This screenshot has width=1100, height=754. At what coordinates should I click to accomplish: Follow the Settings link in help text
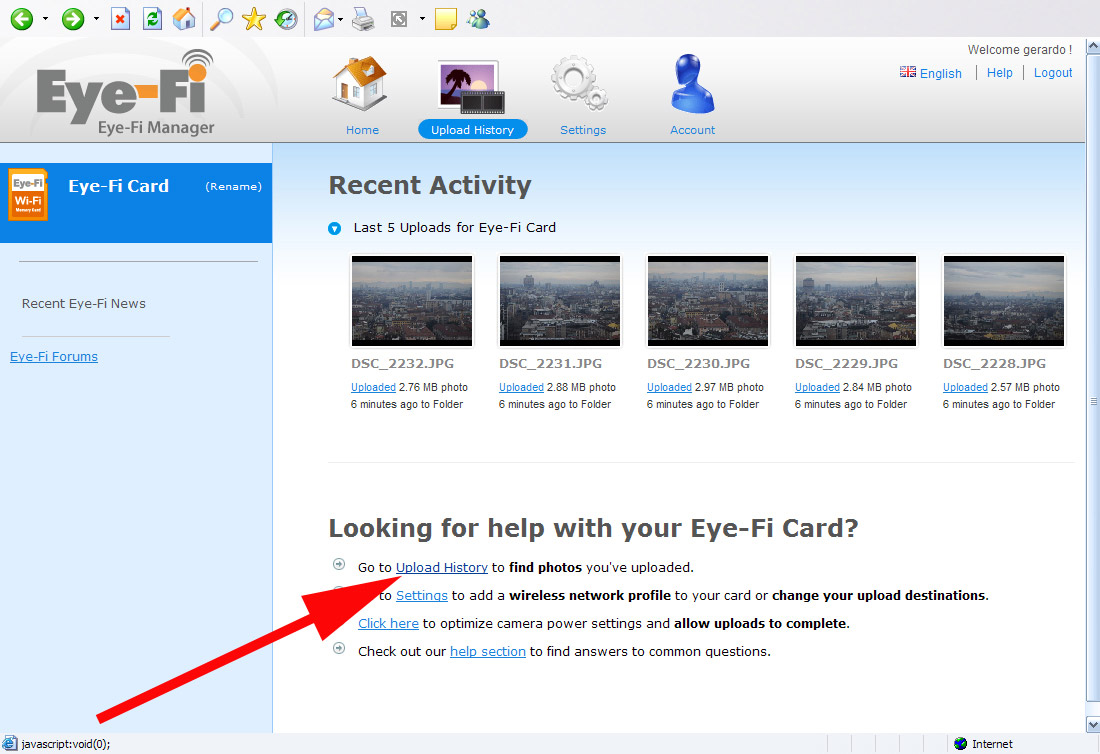(422, 595)
